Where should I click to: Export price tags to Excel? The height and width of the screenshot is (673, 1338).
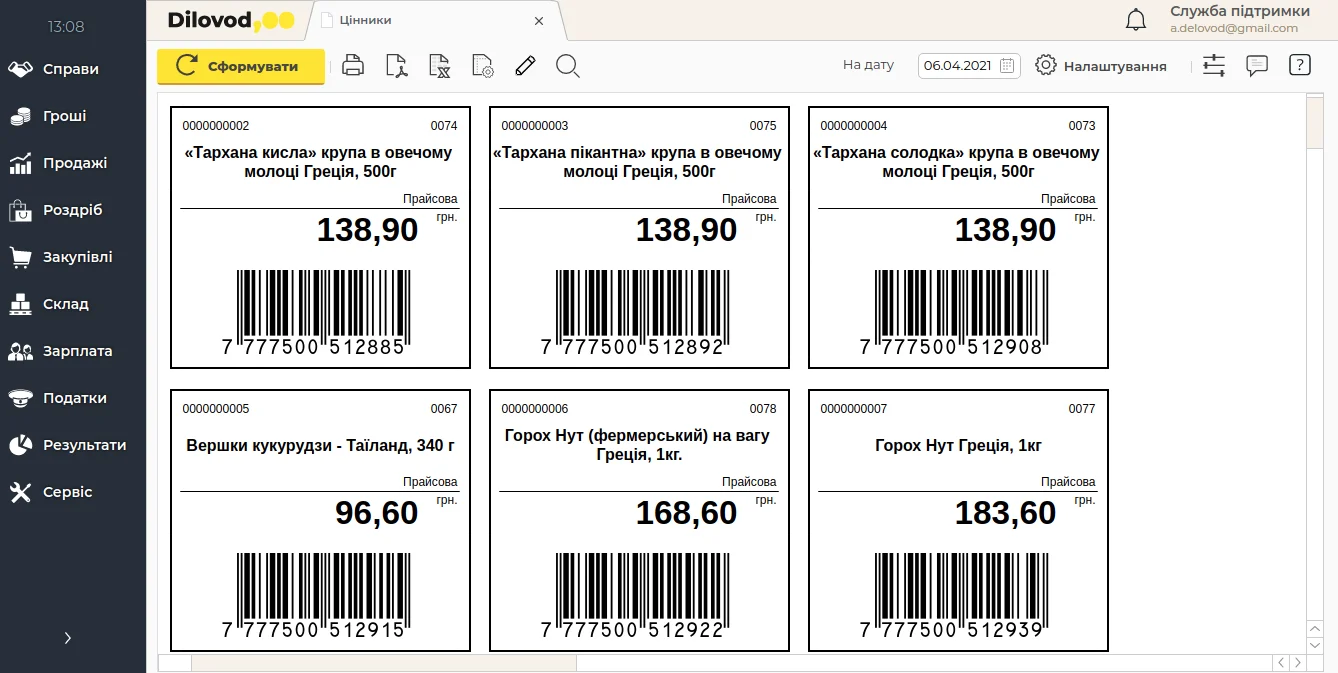tap(440, 66)
